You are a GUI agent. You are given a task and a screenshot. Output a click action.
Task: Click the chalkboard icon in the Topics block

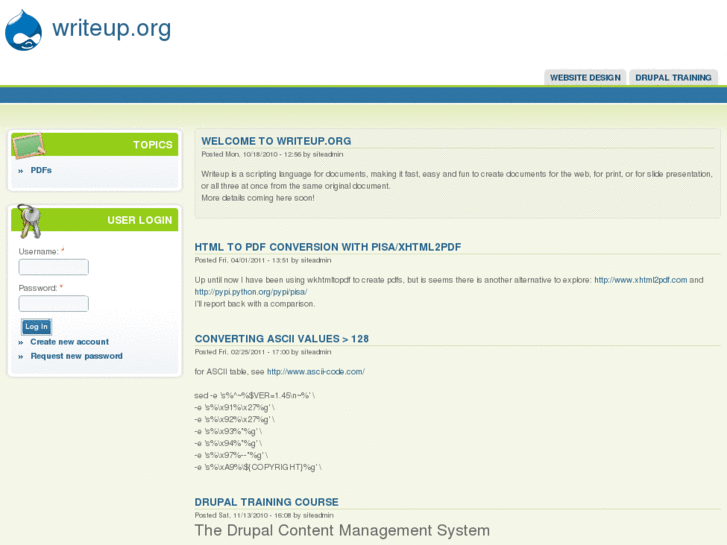(x=28, y=145)
